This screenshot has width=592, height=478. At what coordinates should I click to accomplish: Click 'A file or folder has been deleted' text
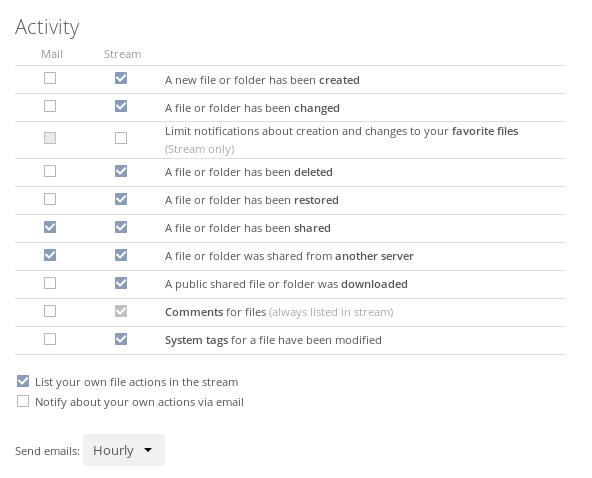[249, 172]
